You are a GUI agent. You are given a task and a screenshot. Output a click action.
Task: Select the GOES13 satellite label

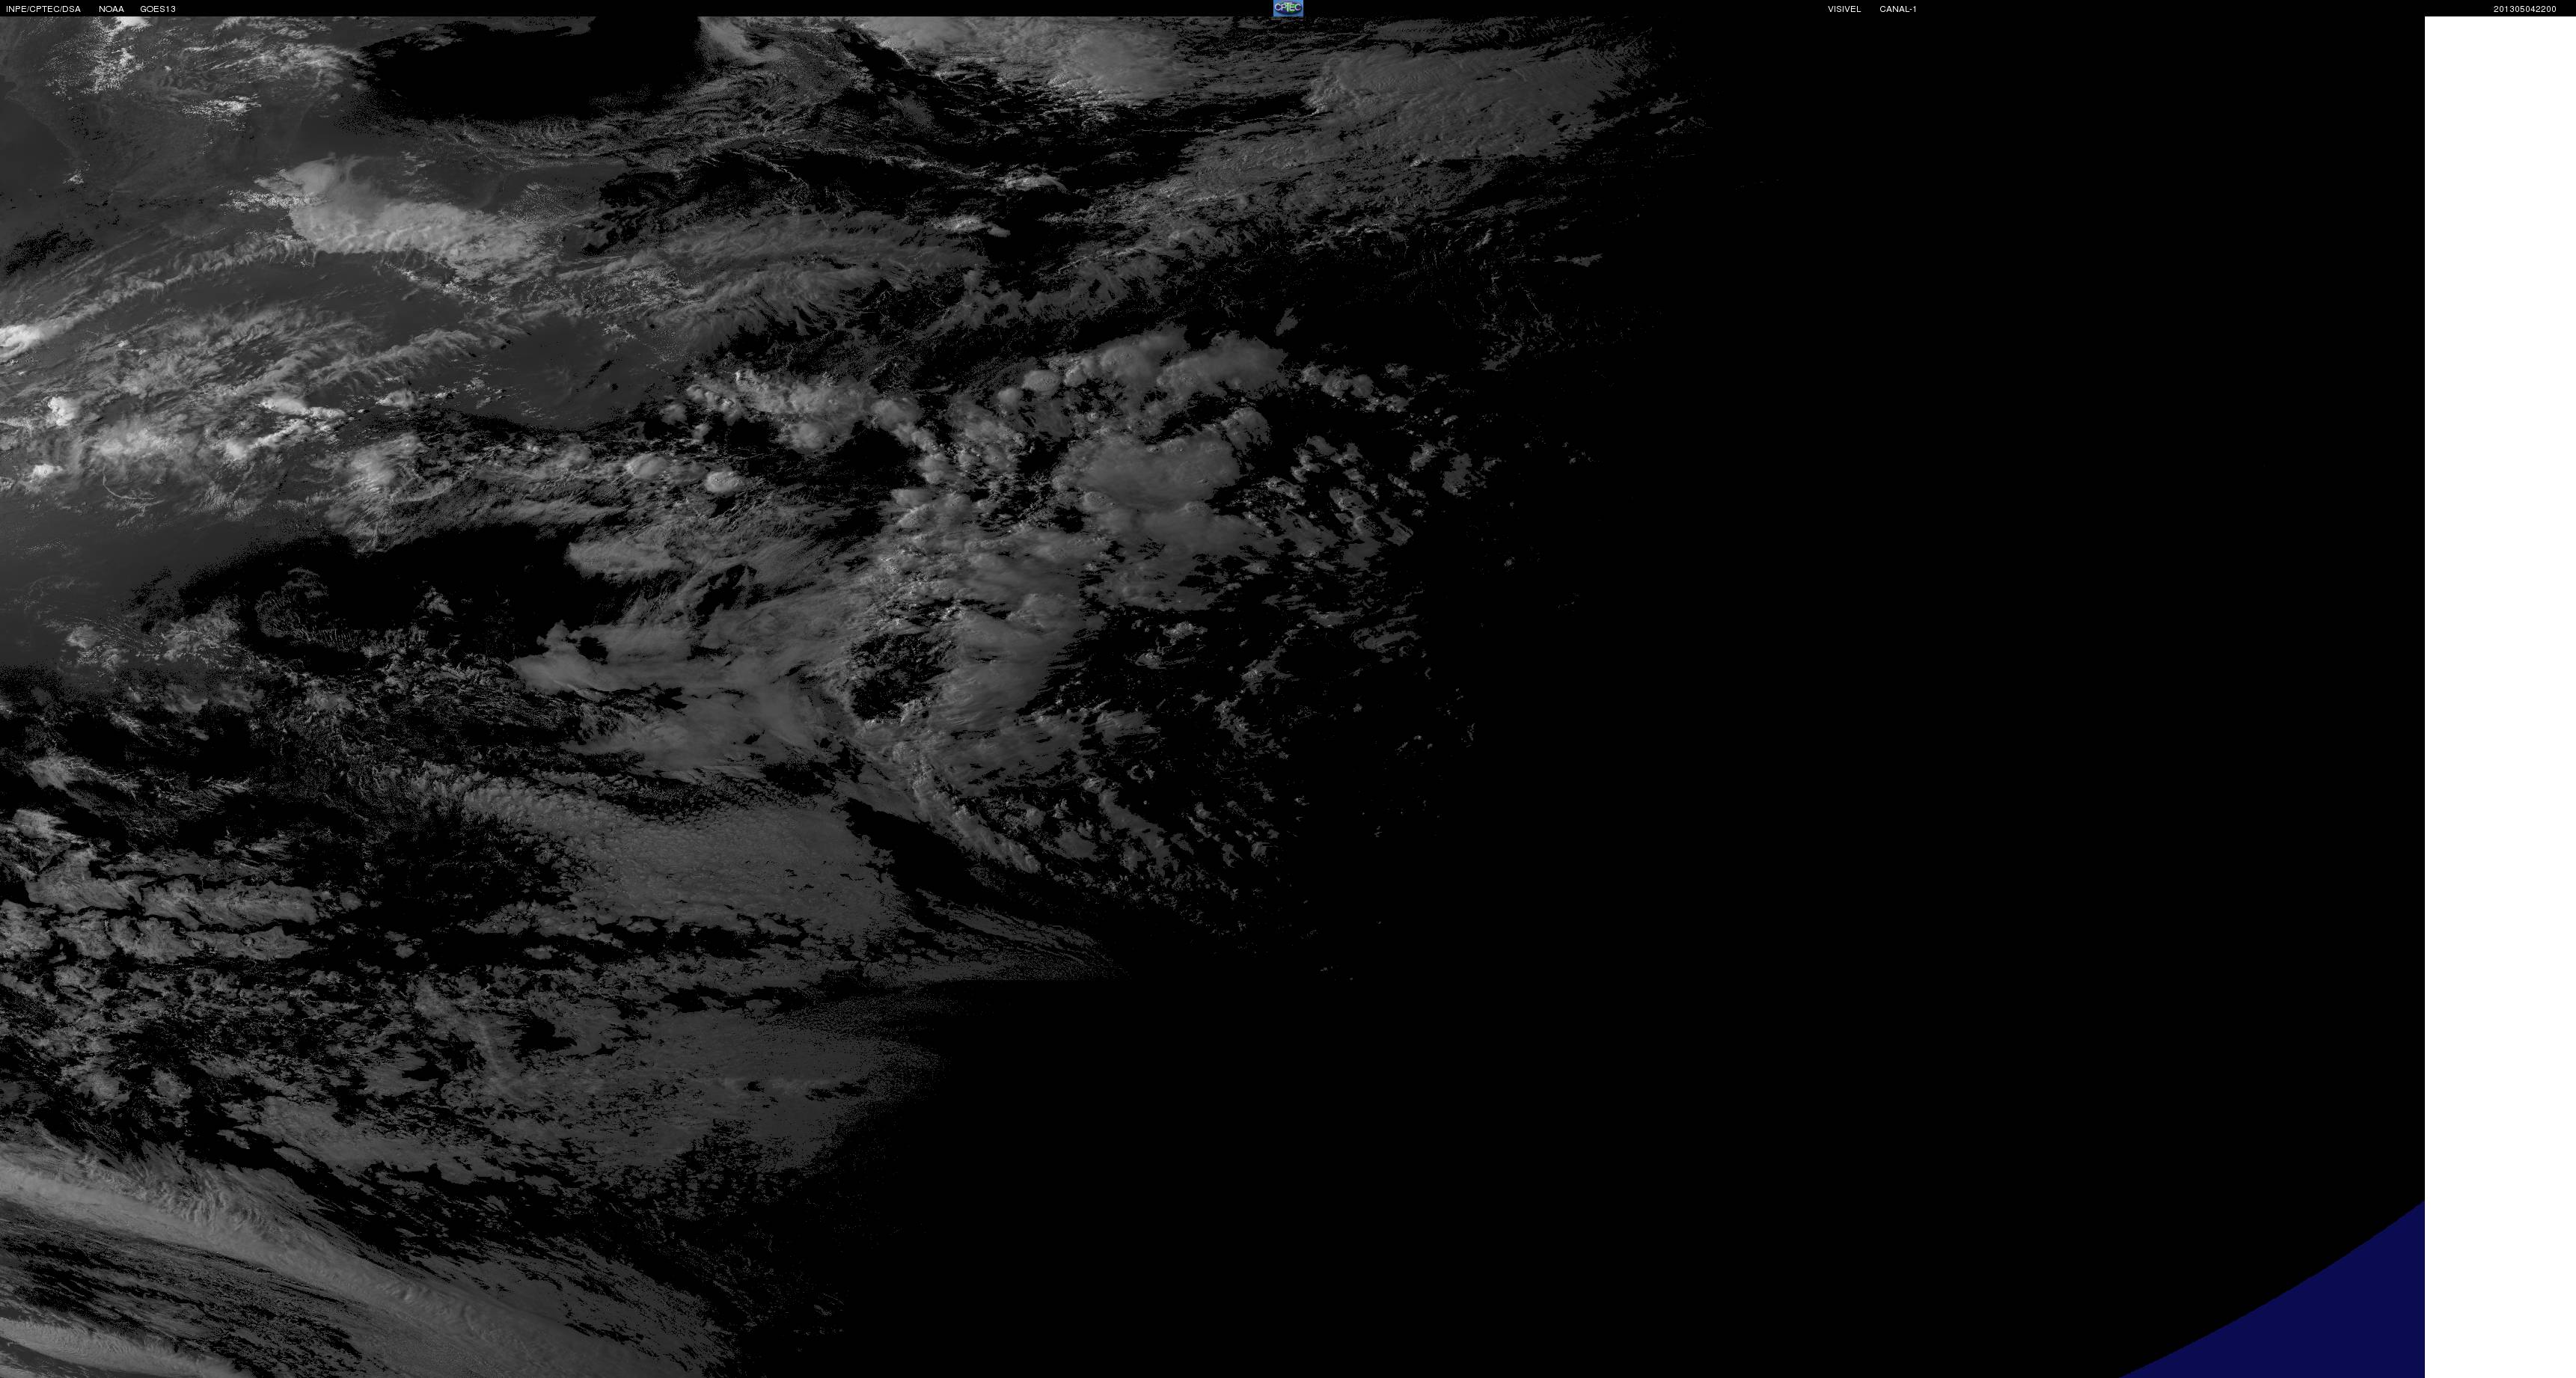tap(158, 9)
